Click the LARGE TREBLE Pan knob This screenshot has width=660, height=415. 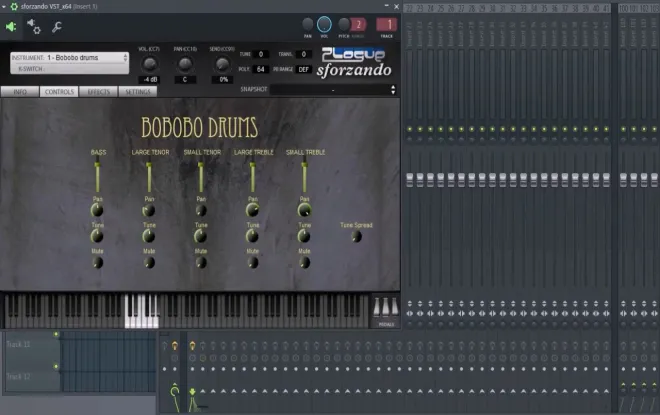[253, 210]
